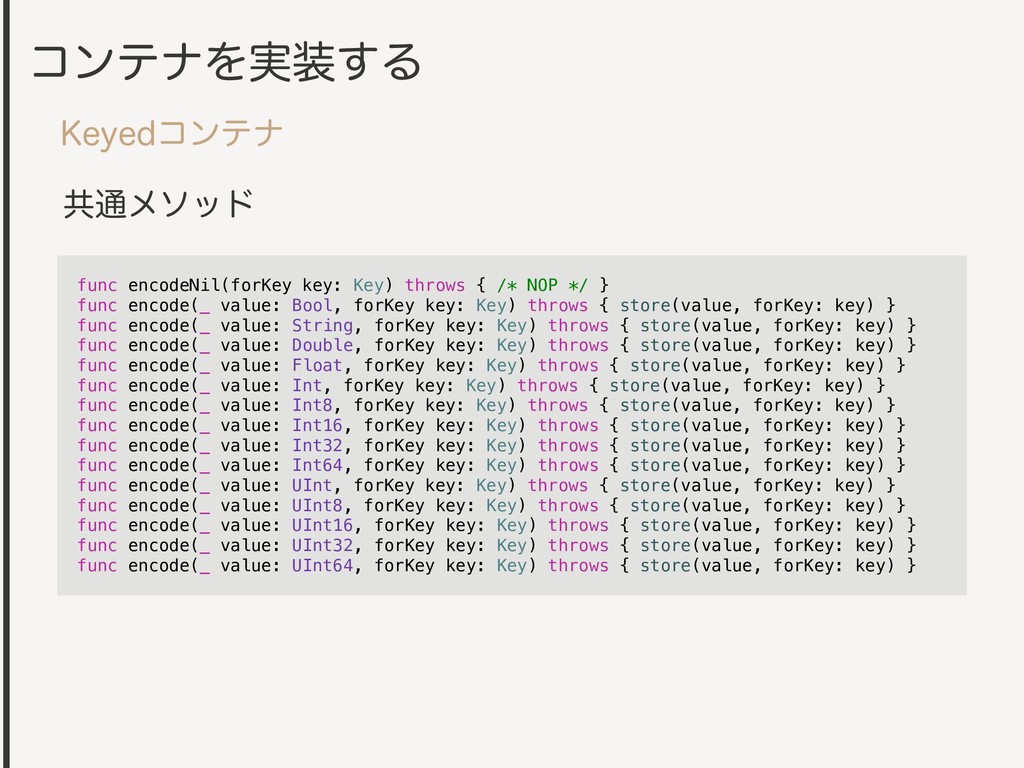This screenshot has height=768, width=1024.
Task: Select the Double type in code
Action: coord(322,345)
